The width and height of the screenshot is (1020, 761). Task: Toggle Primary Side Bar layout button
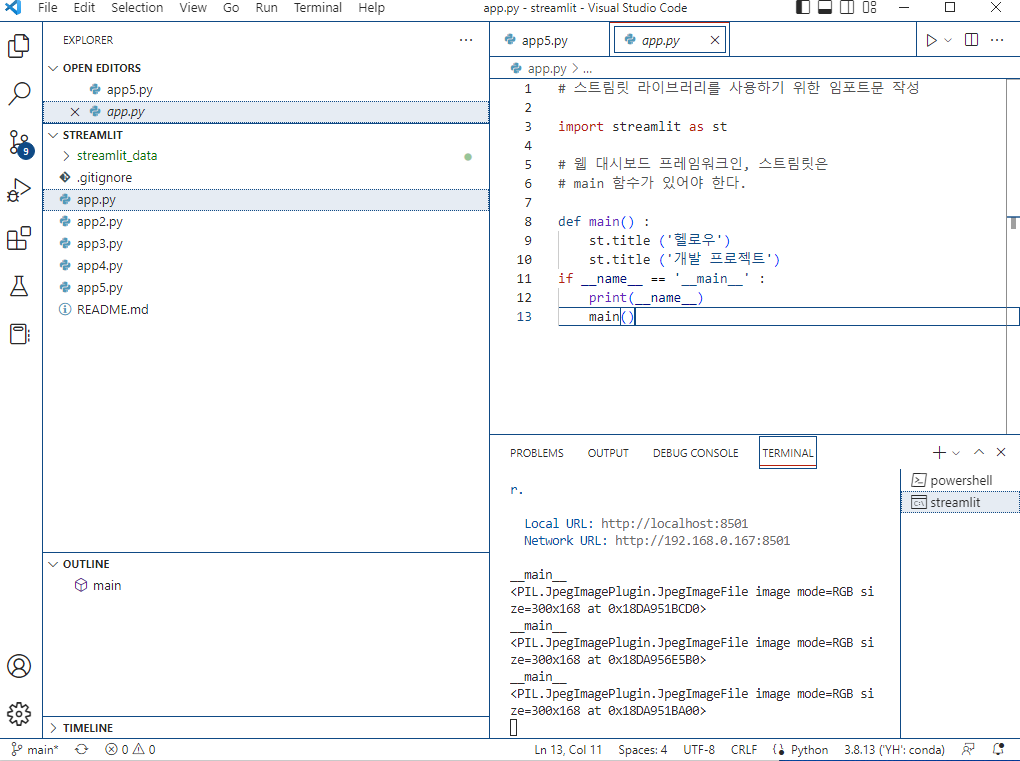pos(803,8)
